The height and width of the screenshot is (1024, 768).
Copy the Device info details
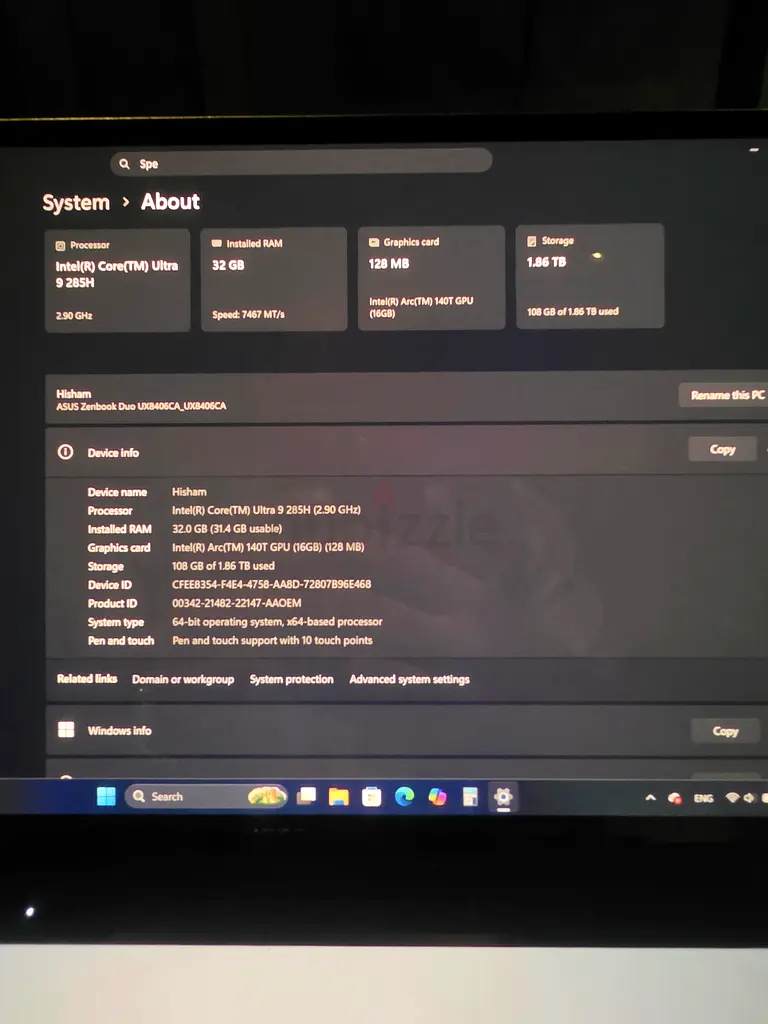click(722, 449)
